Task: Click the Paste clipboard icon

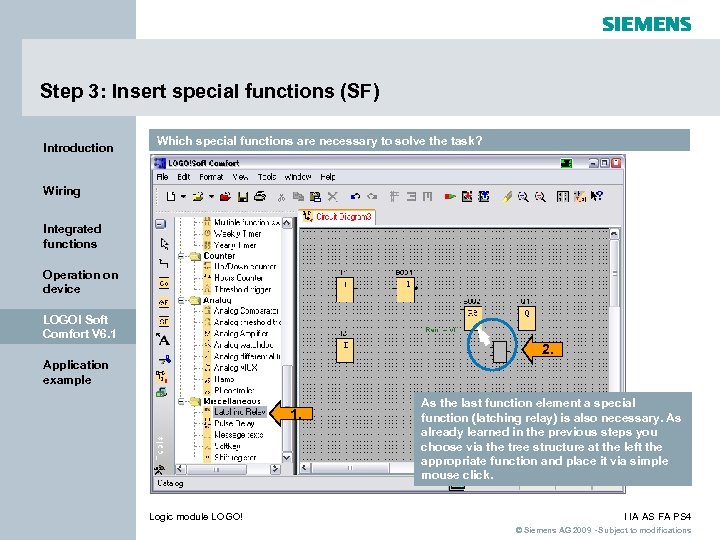Action: [x=315, y=197]
